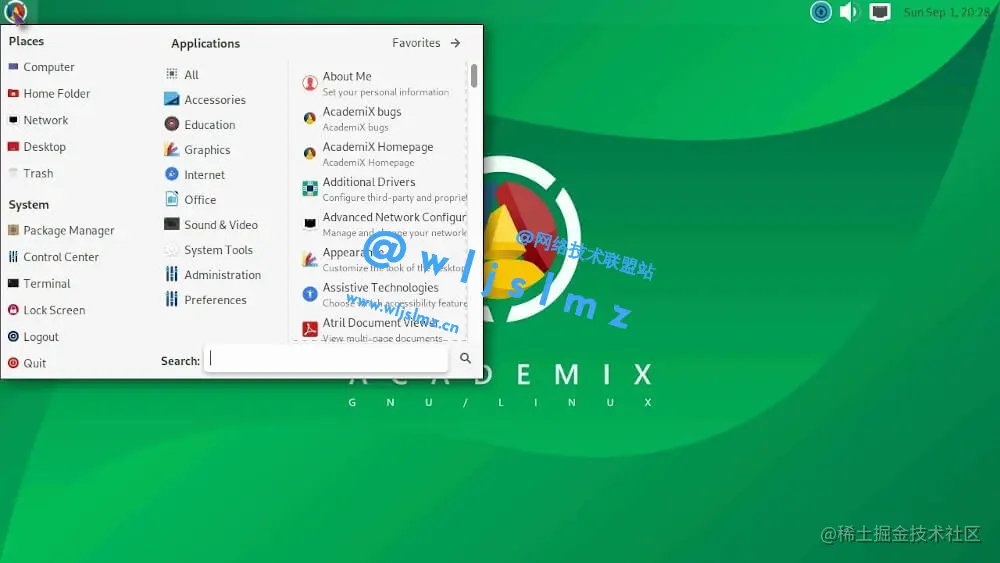Select the All applications category icon
This screenshot has height=563, width=1000.
coord(172,74)
